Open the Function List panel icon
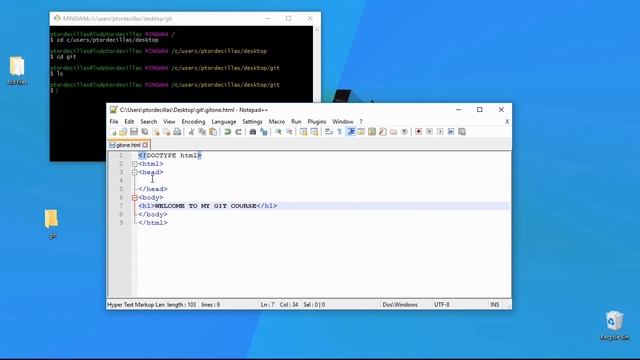The width and height of the screenshot is (640, 360). coord(382,132)
